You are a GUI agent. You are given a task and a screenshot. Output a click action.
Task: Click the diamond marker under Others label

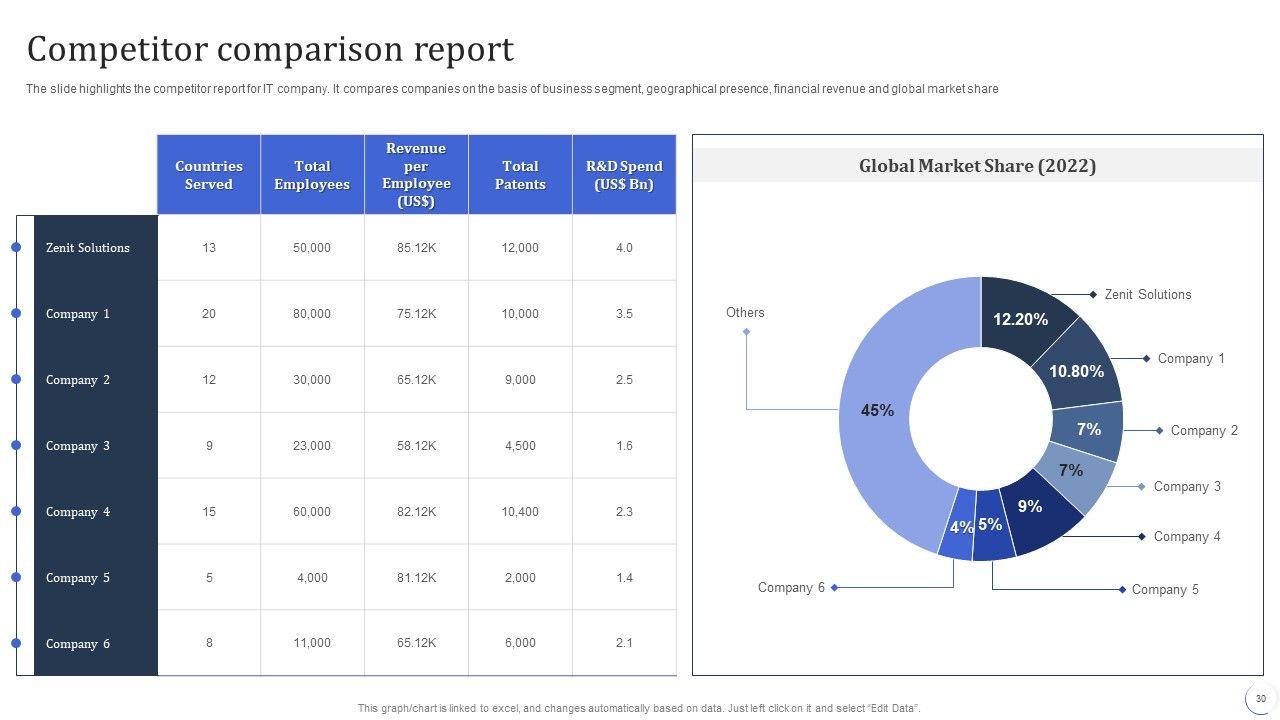(746, 332)
